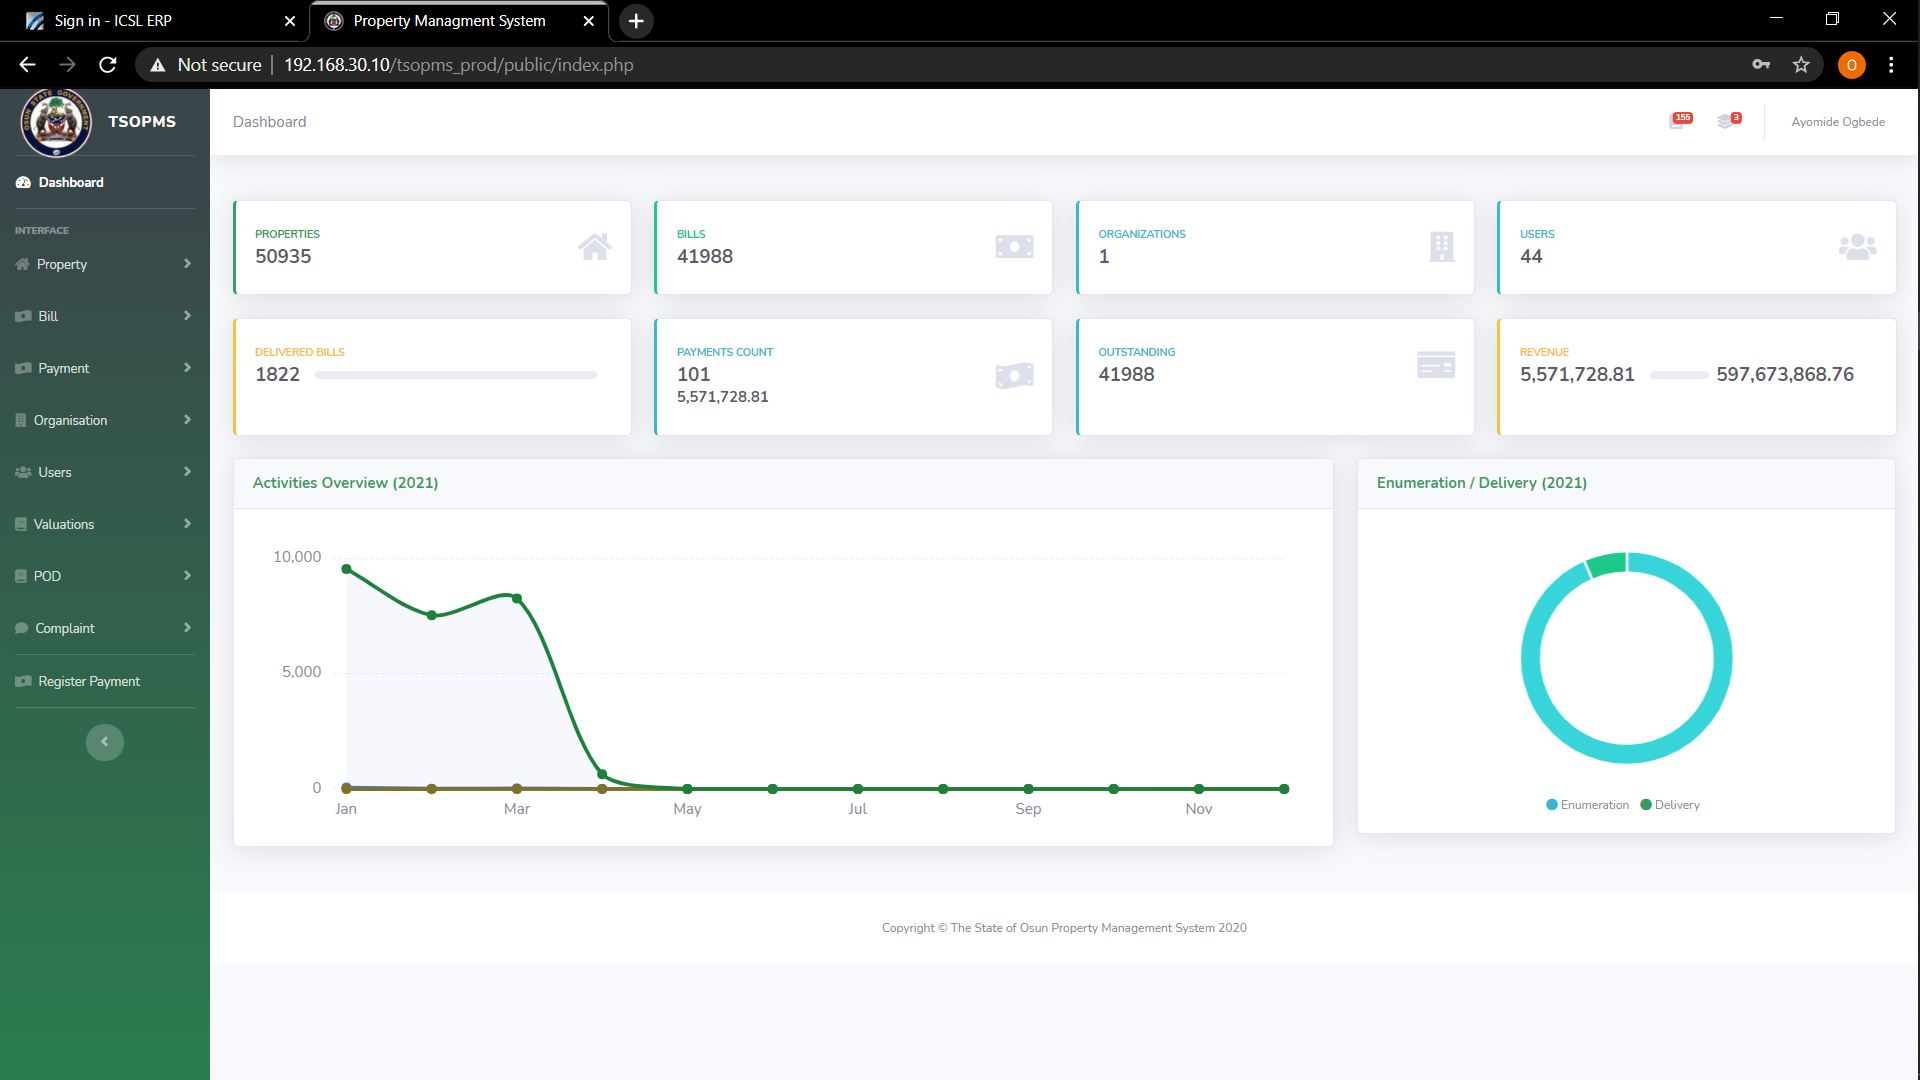The image size is (1920, 1080).
Task: Click the OUTSTANDING count 41988
Action: [x=1126, y=374]
